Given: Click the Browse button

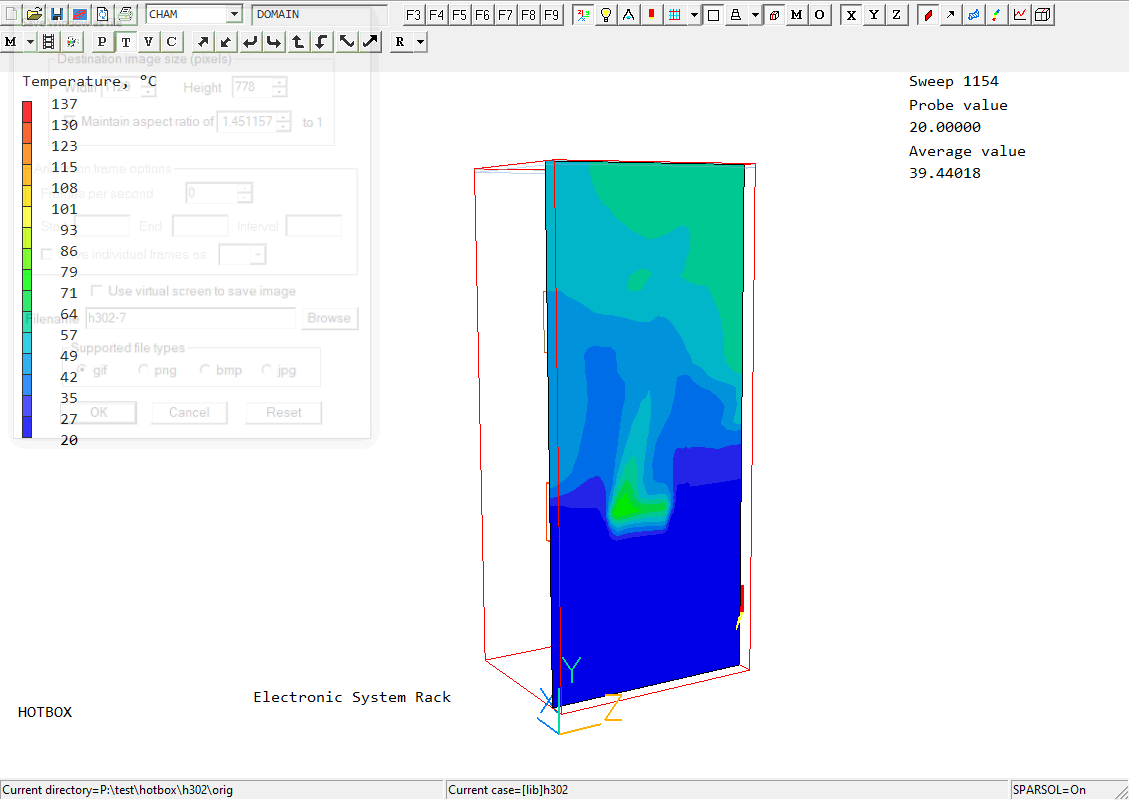Looking at the screenshot, I should tap(328, 318).
